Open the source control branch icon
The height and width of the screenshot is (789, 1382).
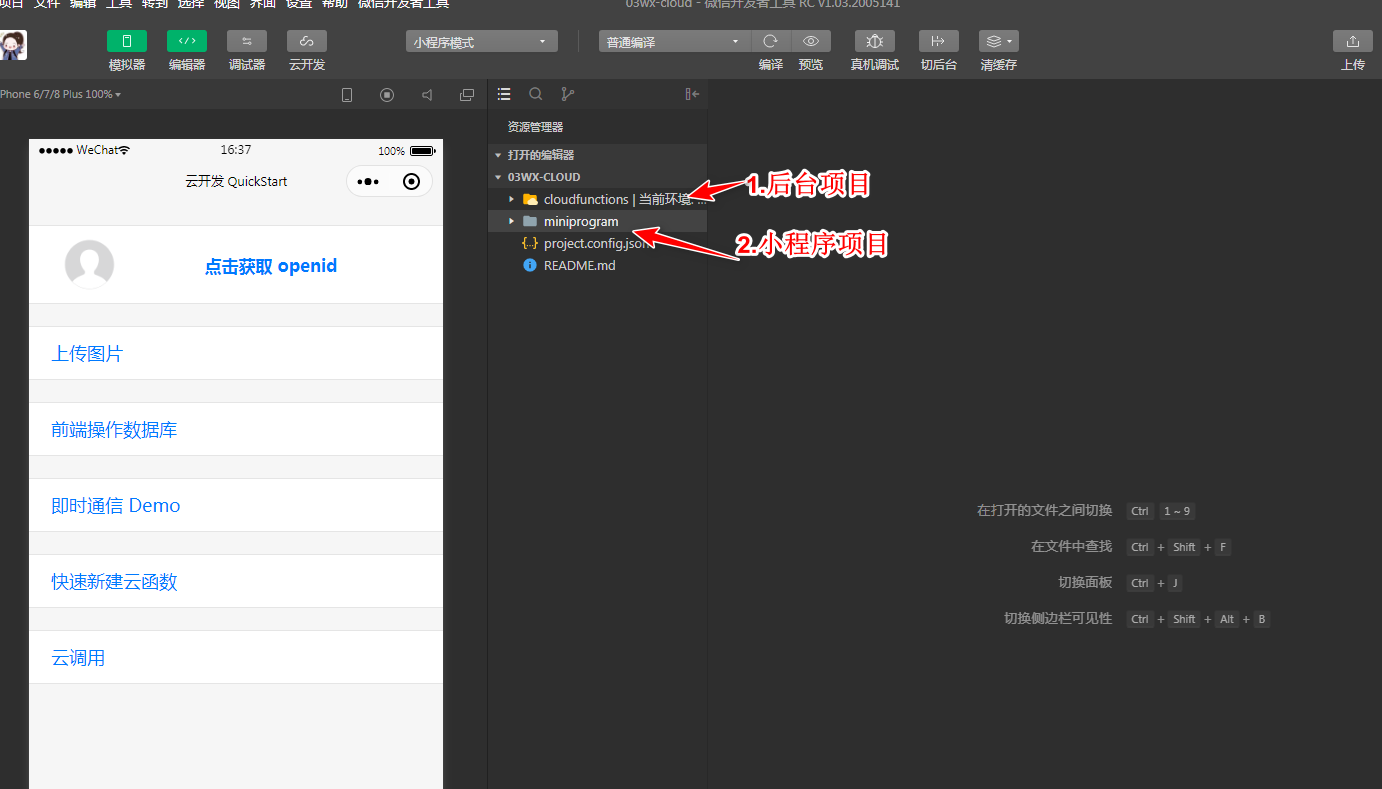568,94
